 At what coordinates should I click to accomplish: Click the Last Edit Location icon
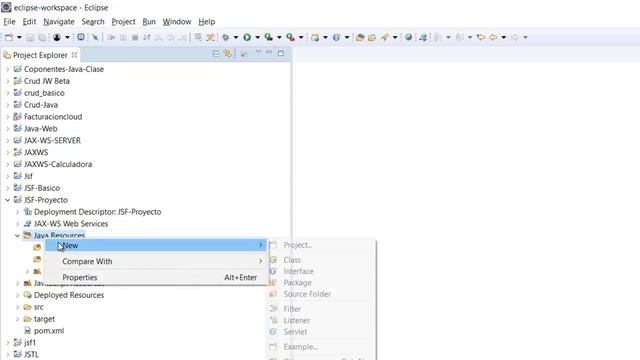tap(481, 37)
